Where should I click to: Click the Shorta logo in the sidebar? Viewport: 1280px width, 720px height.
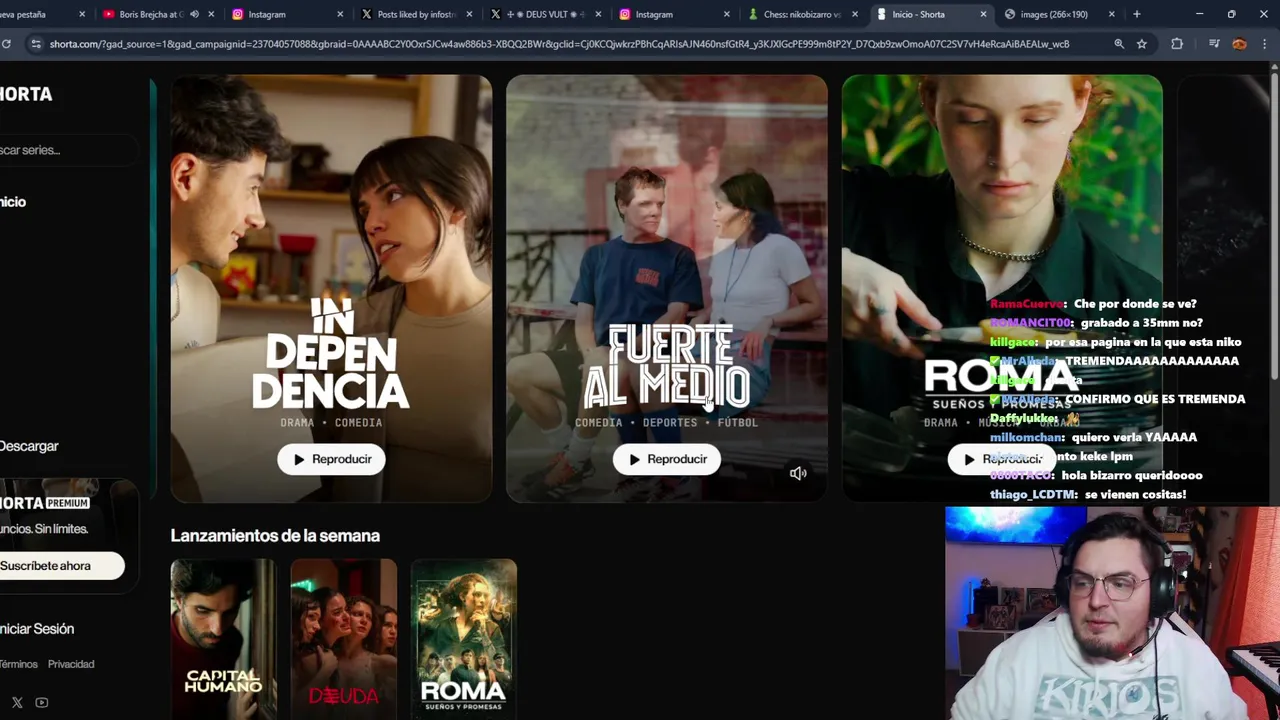[x=26, y=94]
